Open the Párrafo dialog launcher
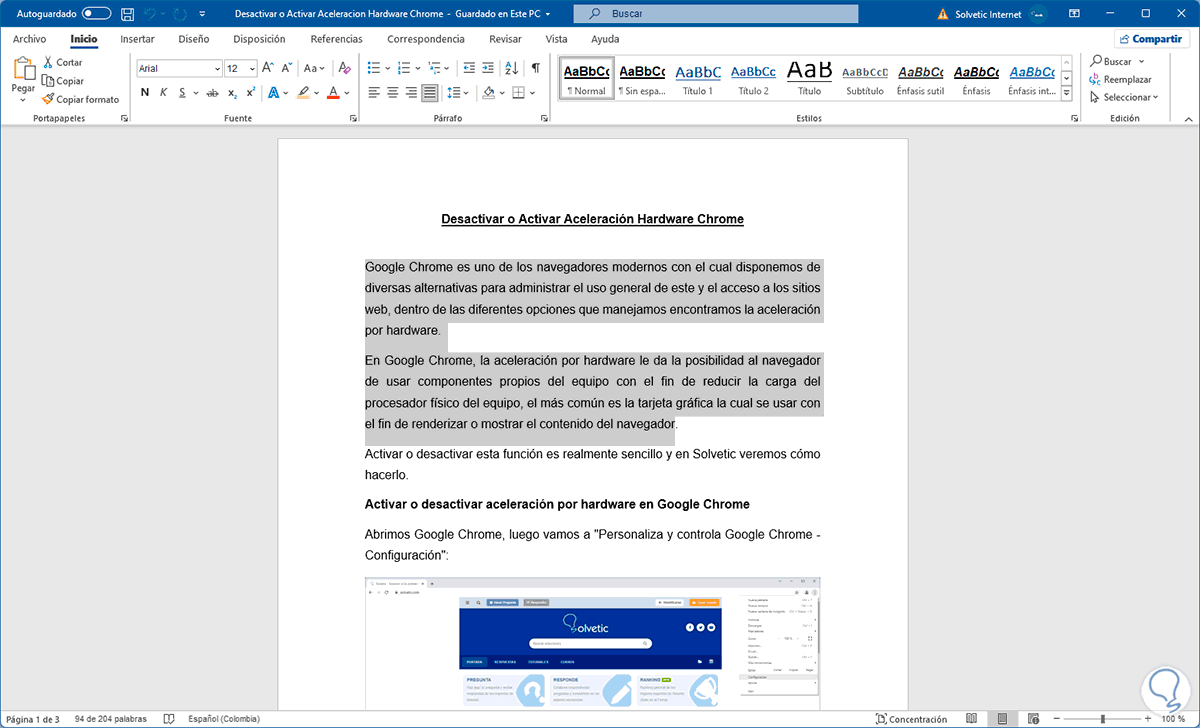 [544, 118]
